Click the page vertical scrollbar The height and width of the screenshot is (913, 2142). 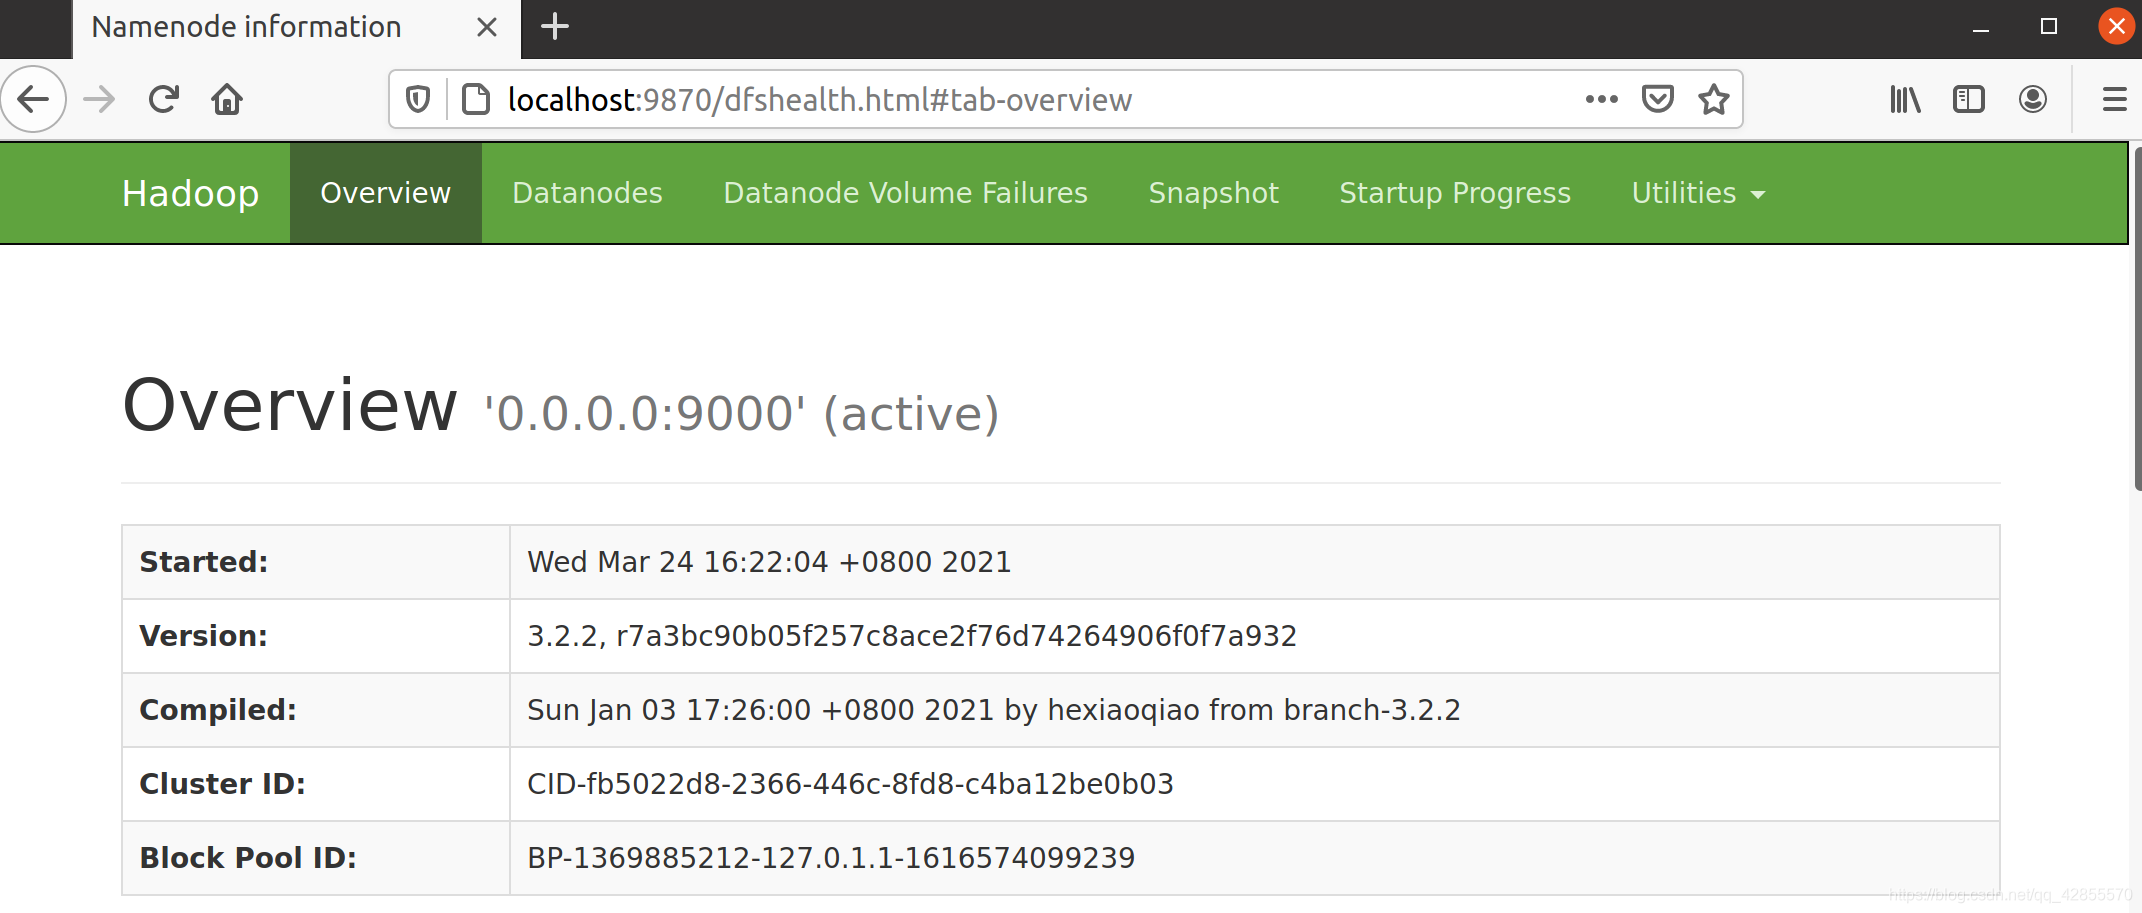tap(2137, 318)
